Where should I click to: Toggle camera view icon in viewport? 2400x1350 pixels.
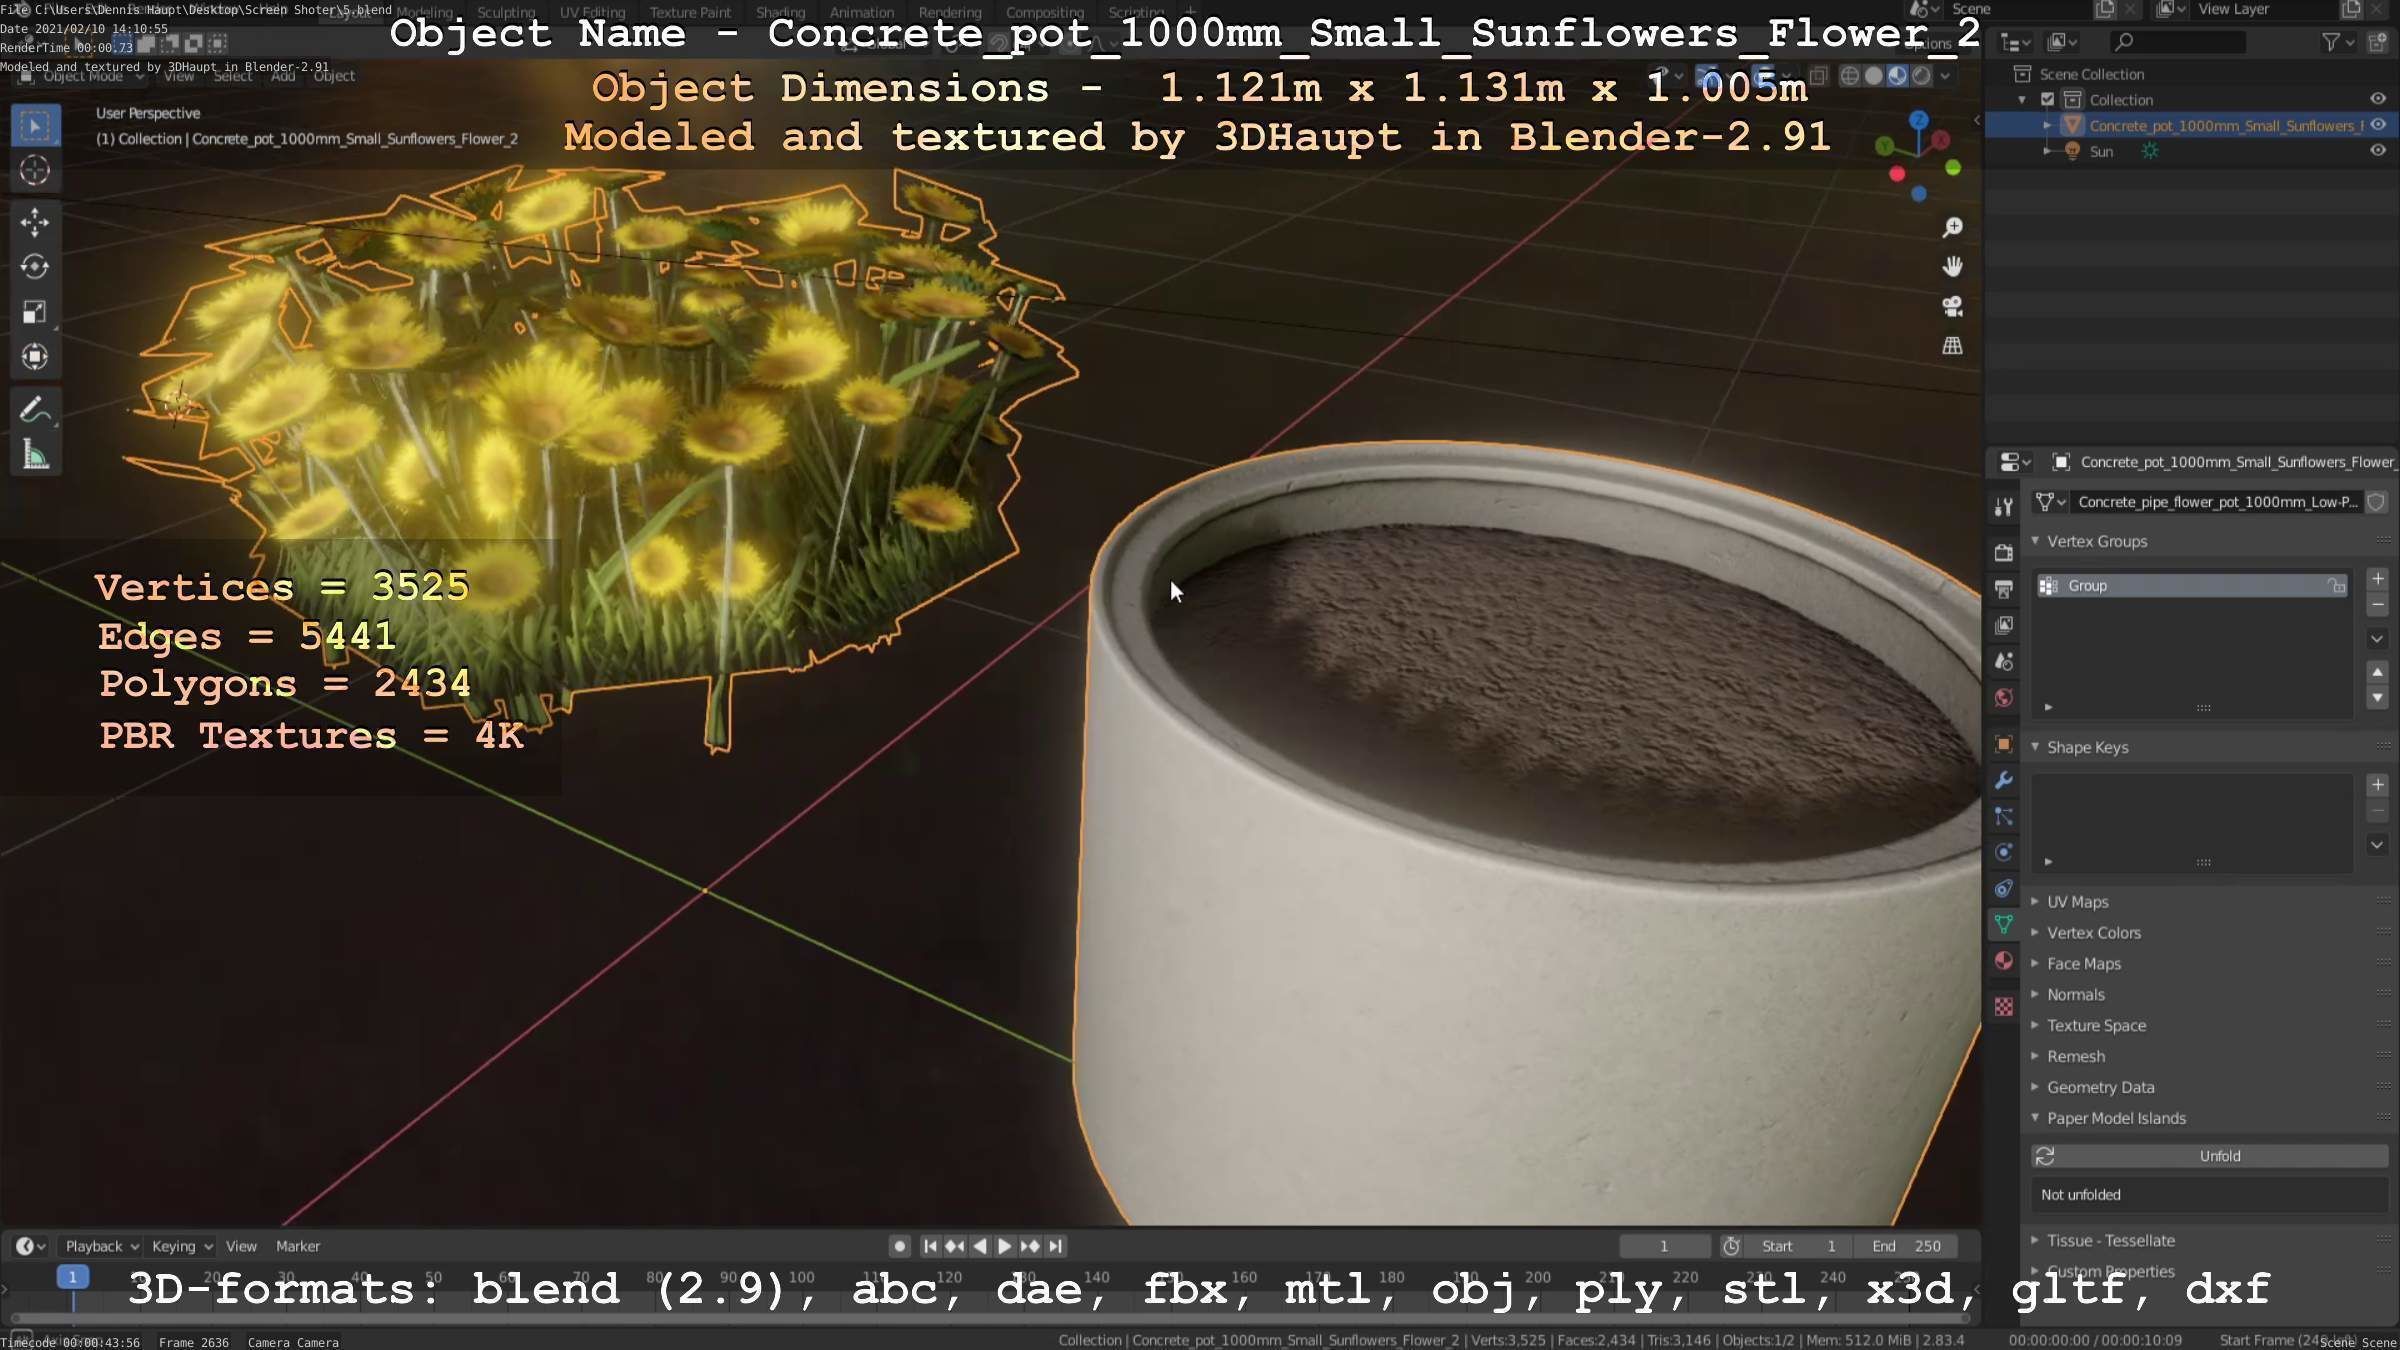tap(1952, 306)
